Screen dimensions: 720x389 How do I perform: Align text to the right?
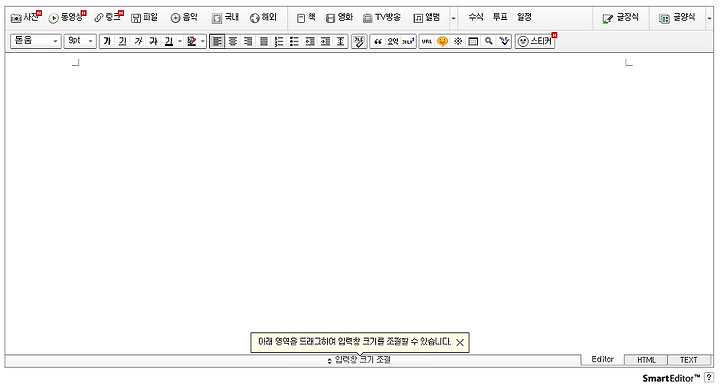(x=248, y=41)
